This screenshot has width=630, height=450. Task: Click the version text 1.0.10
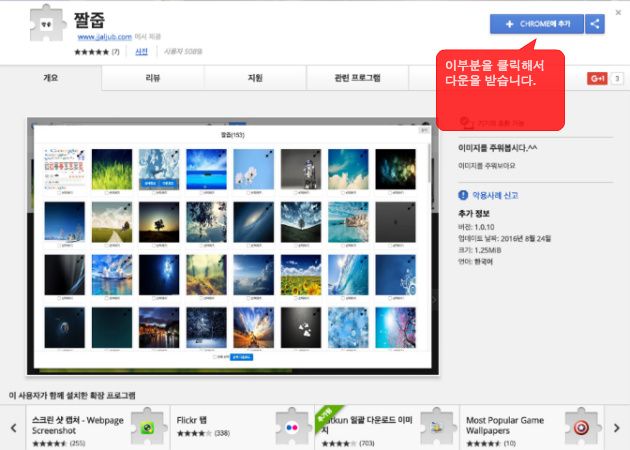coord(484,227)
